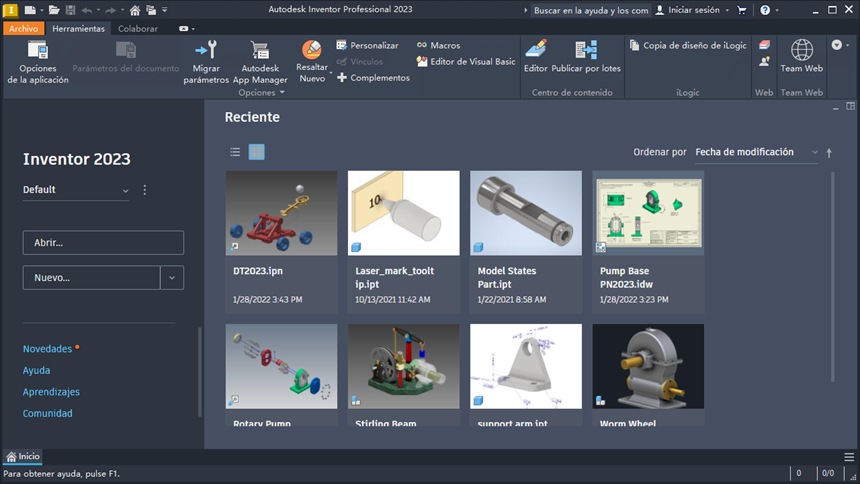Click Redo arrow in quick access toolbar
The height and width of the screenshot is (484, 860).
click(110, 10)
